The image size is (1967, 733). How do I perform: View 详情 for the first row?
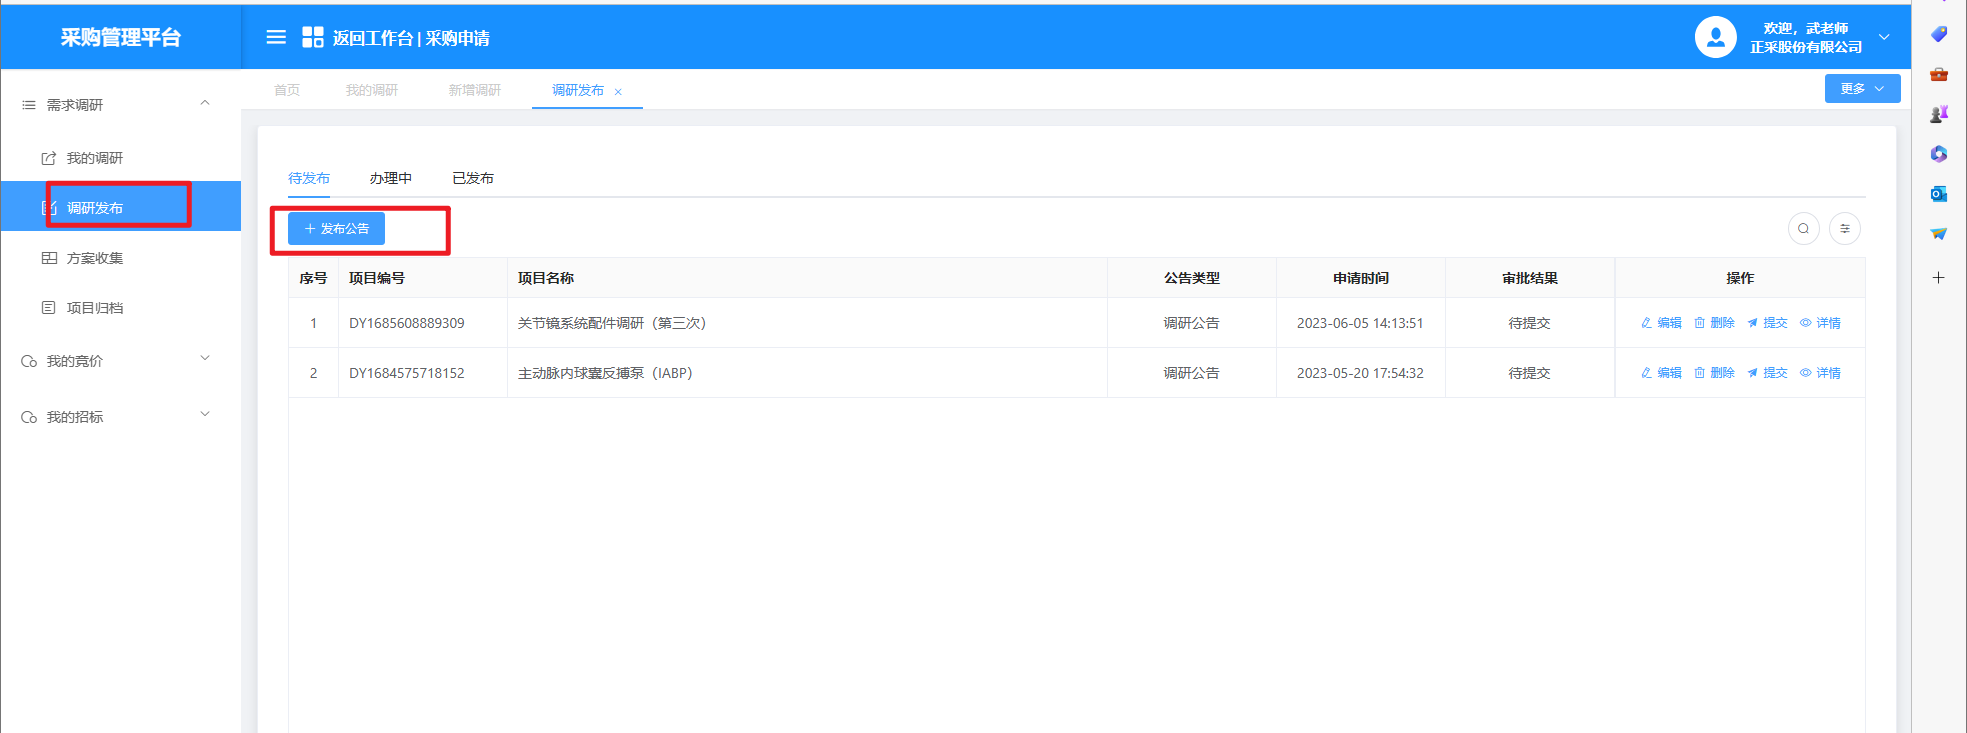coord(1820,323)
